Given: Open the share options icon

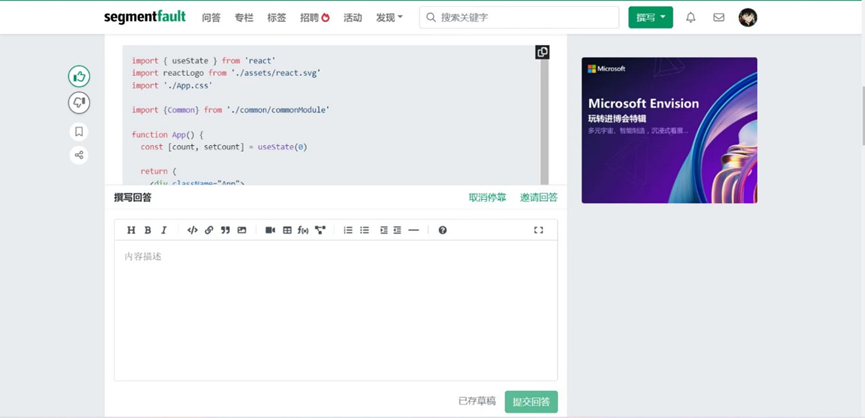Looking at the screenshot, I should pos(79,155).
